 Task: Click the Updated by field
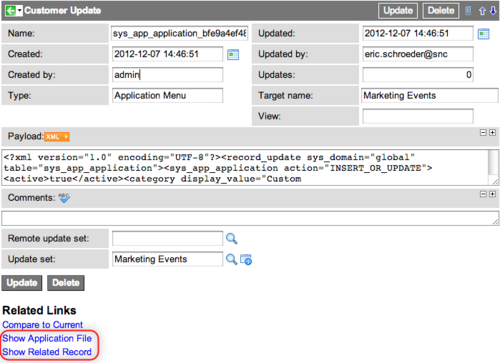pyautogui.click(x=418, y=54)
